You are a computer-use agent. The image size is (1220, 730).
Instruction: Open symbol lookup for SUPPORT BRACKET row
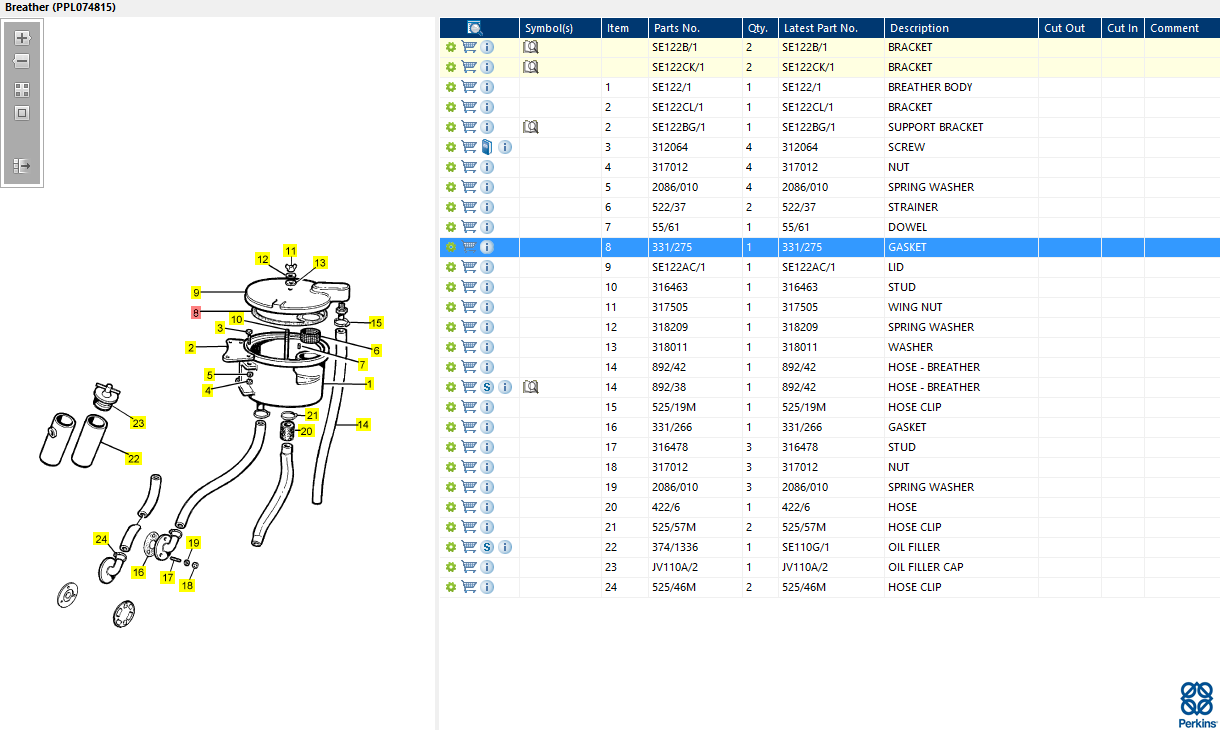[531, 127]
